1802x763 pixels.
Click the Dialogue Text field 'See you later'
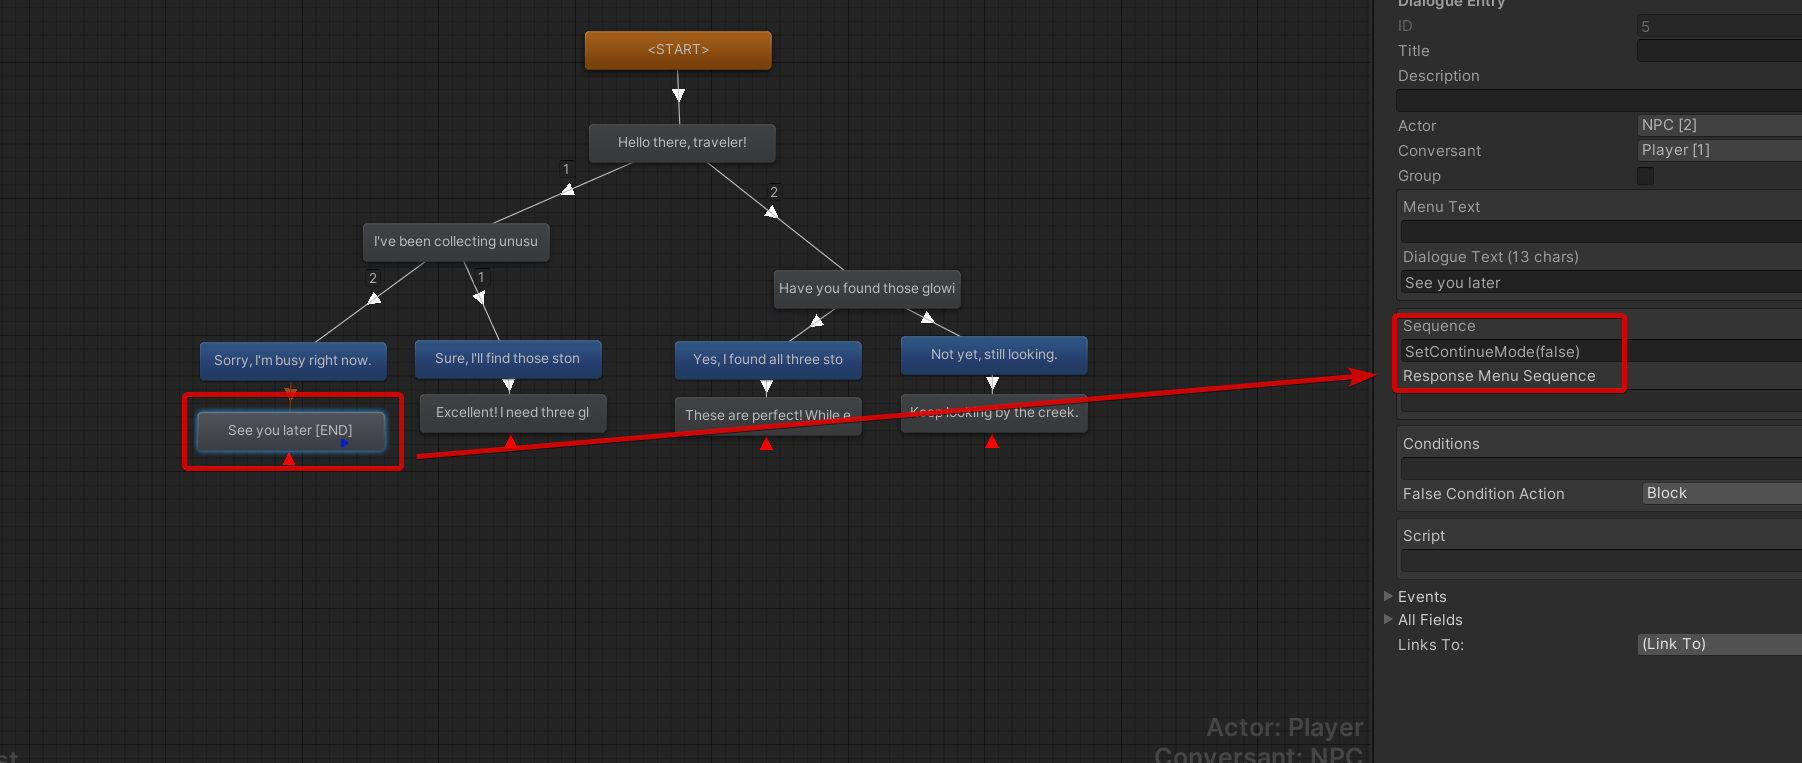pos(1601,283)
